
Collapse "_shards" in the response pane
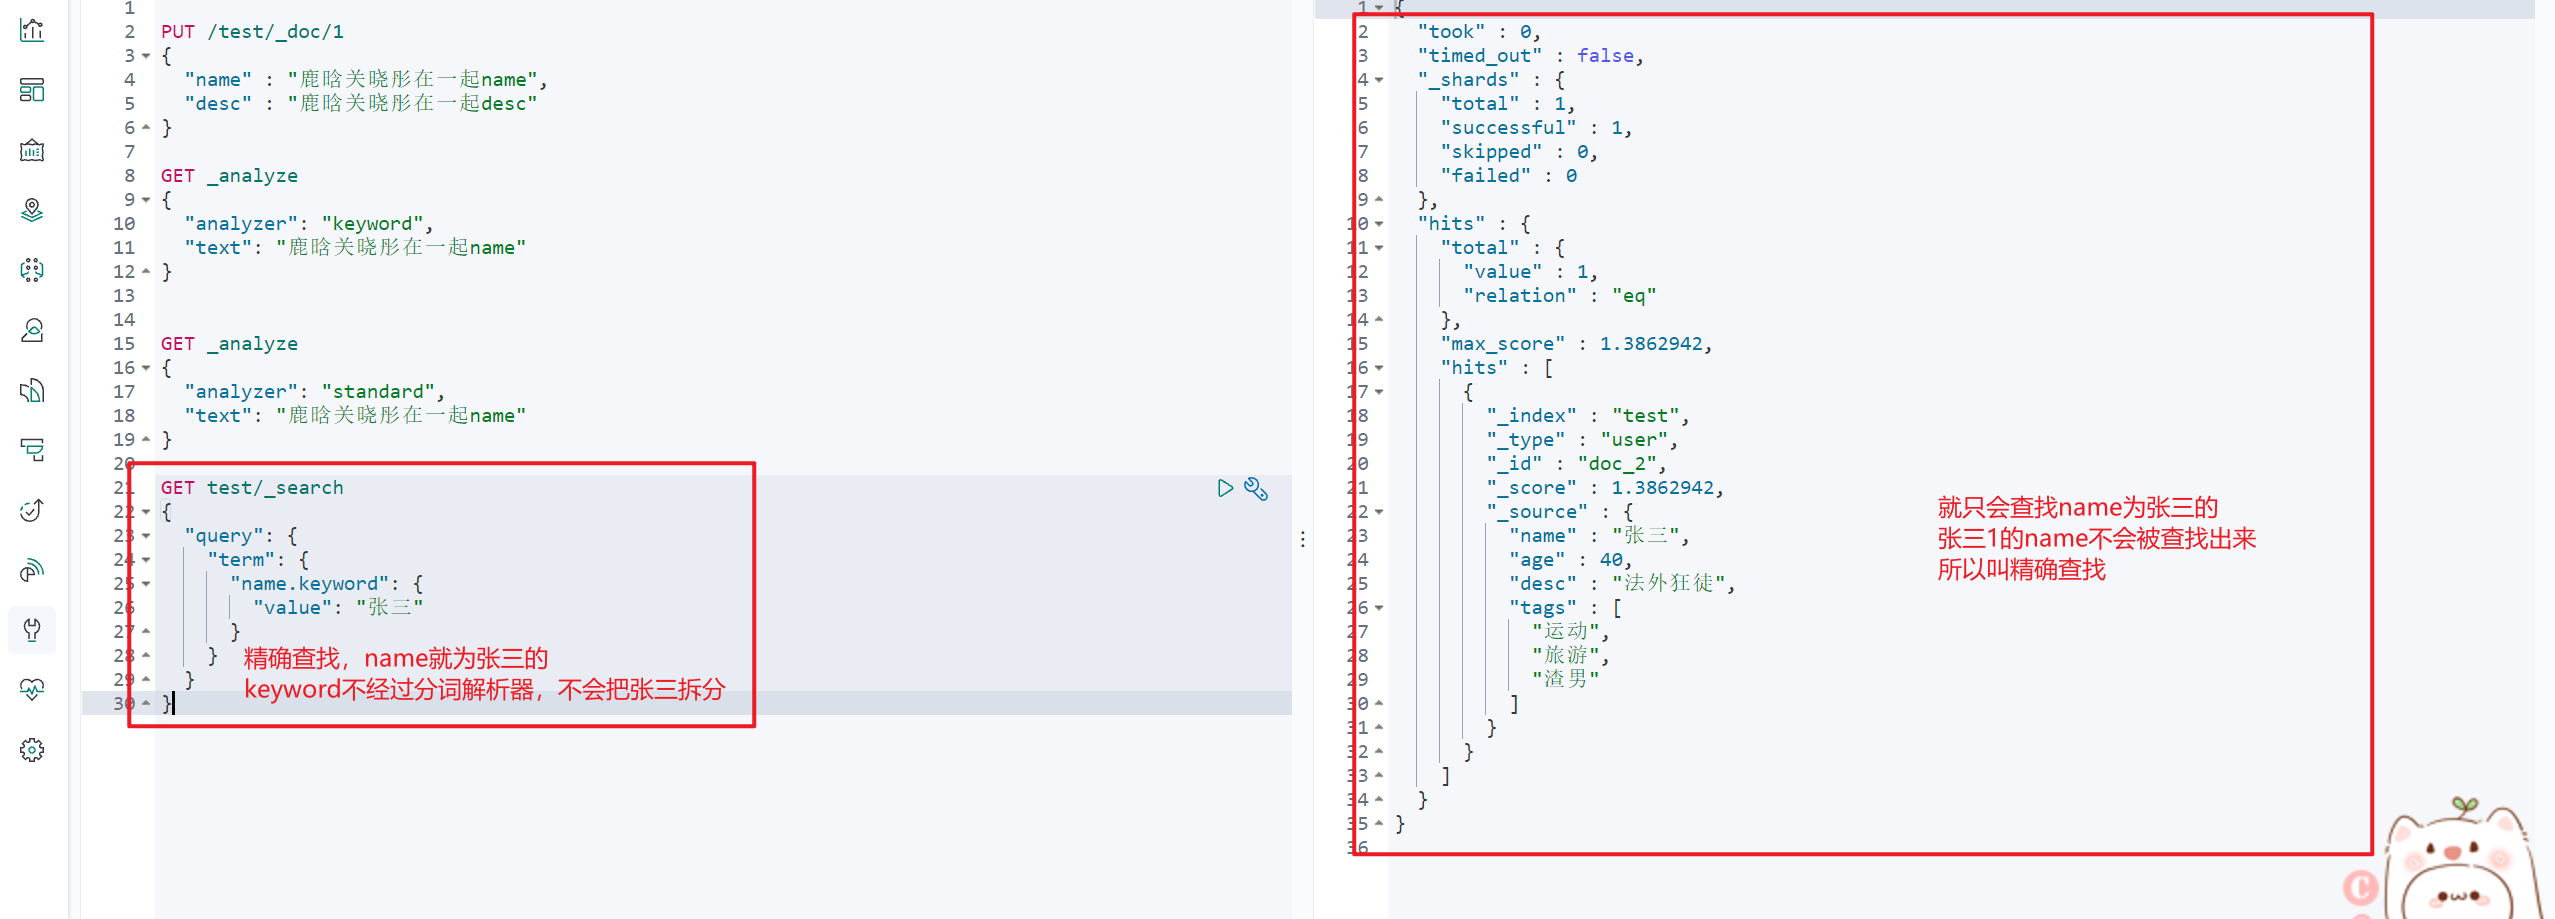1379,80
